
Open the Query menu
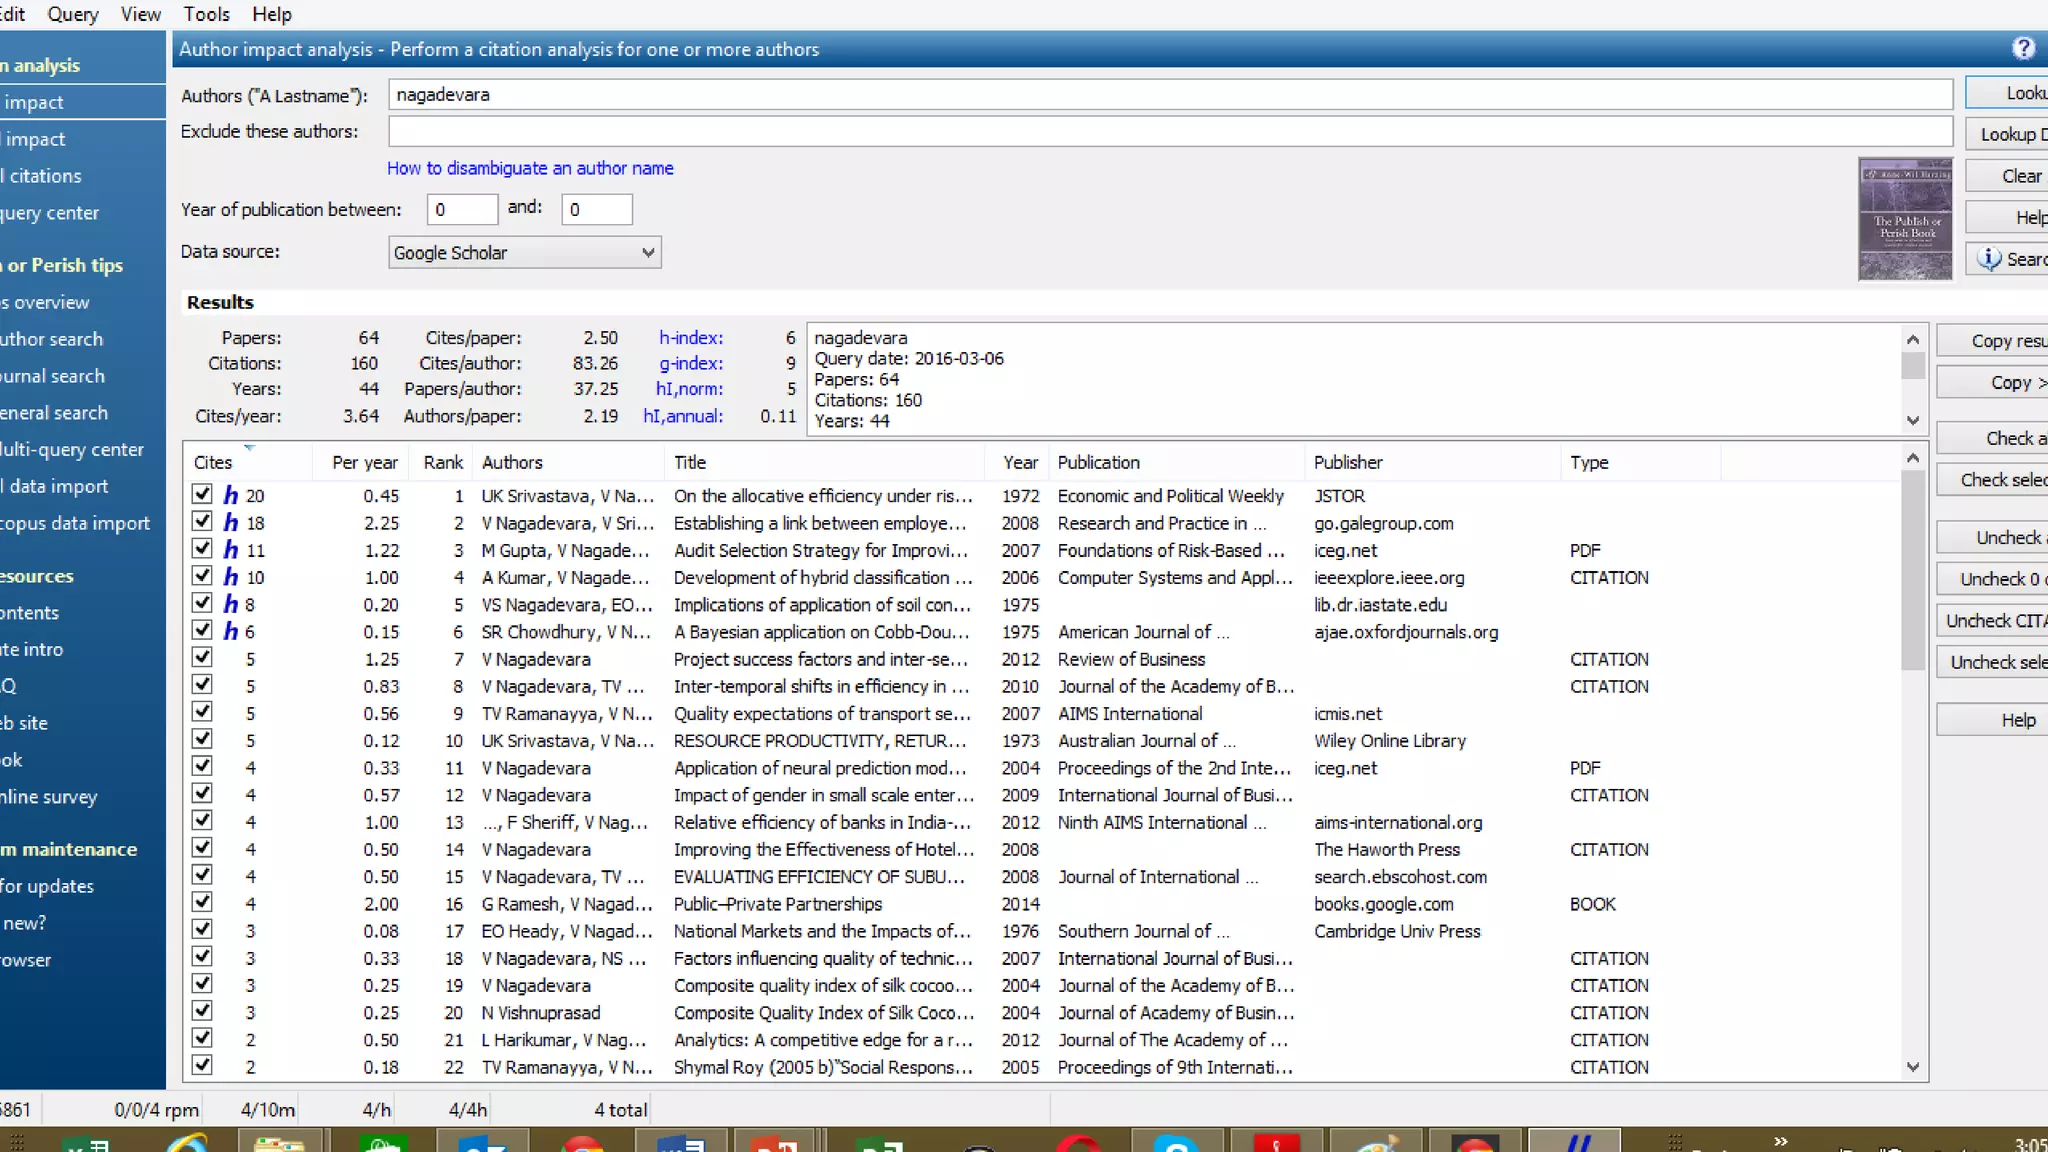click(x=72, y=14)
